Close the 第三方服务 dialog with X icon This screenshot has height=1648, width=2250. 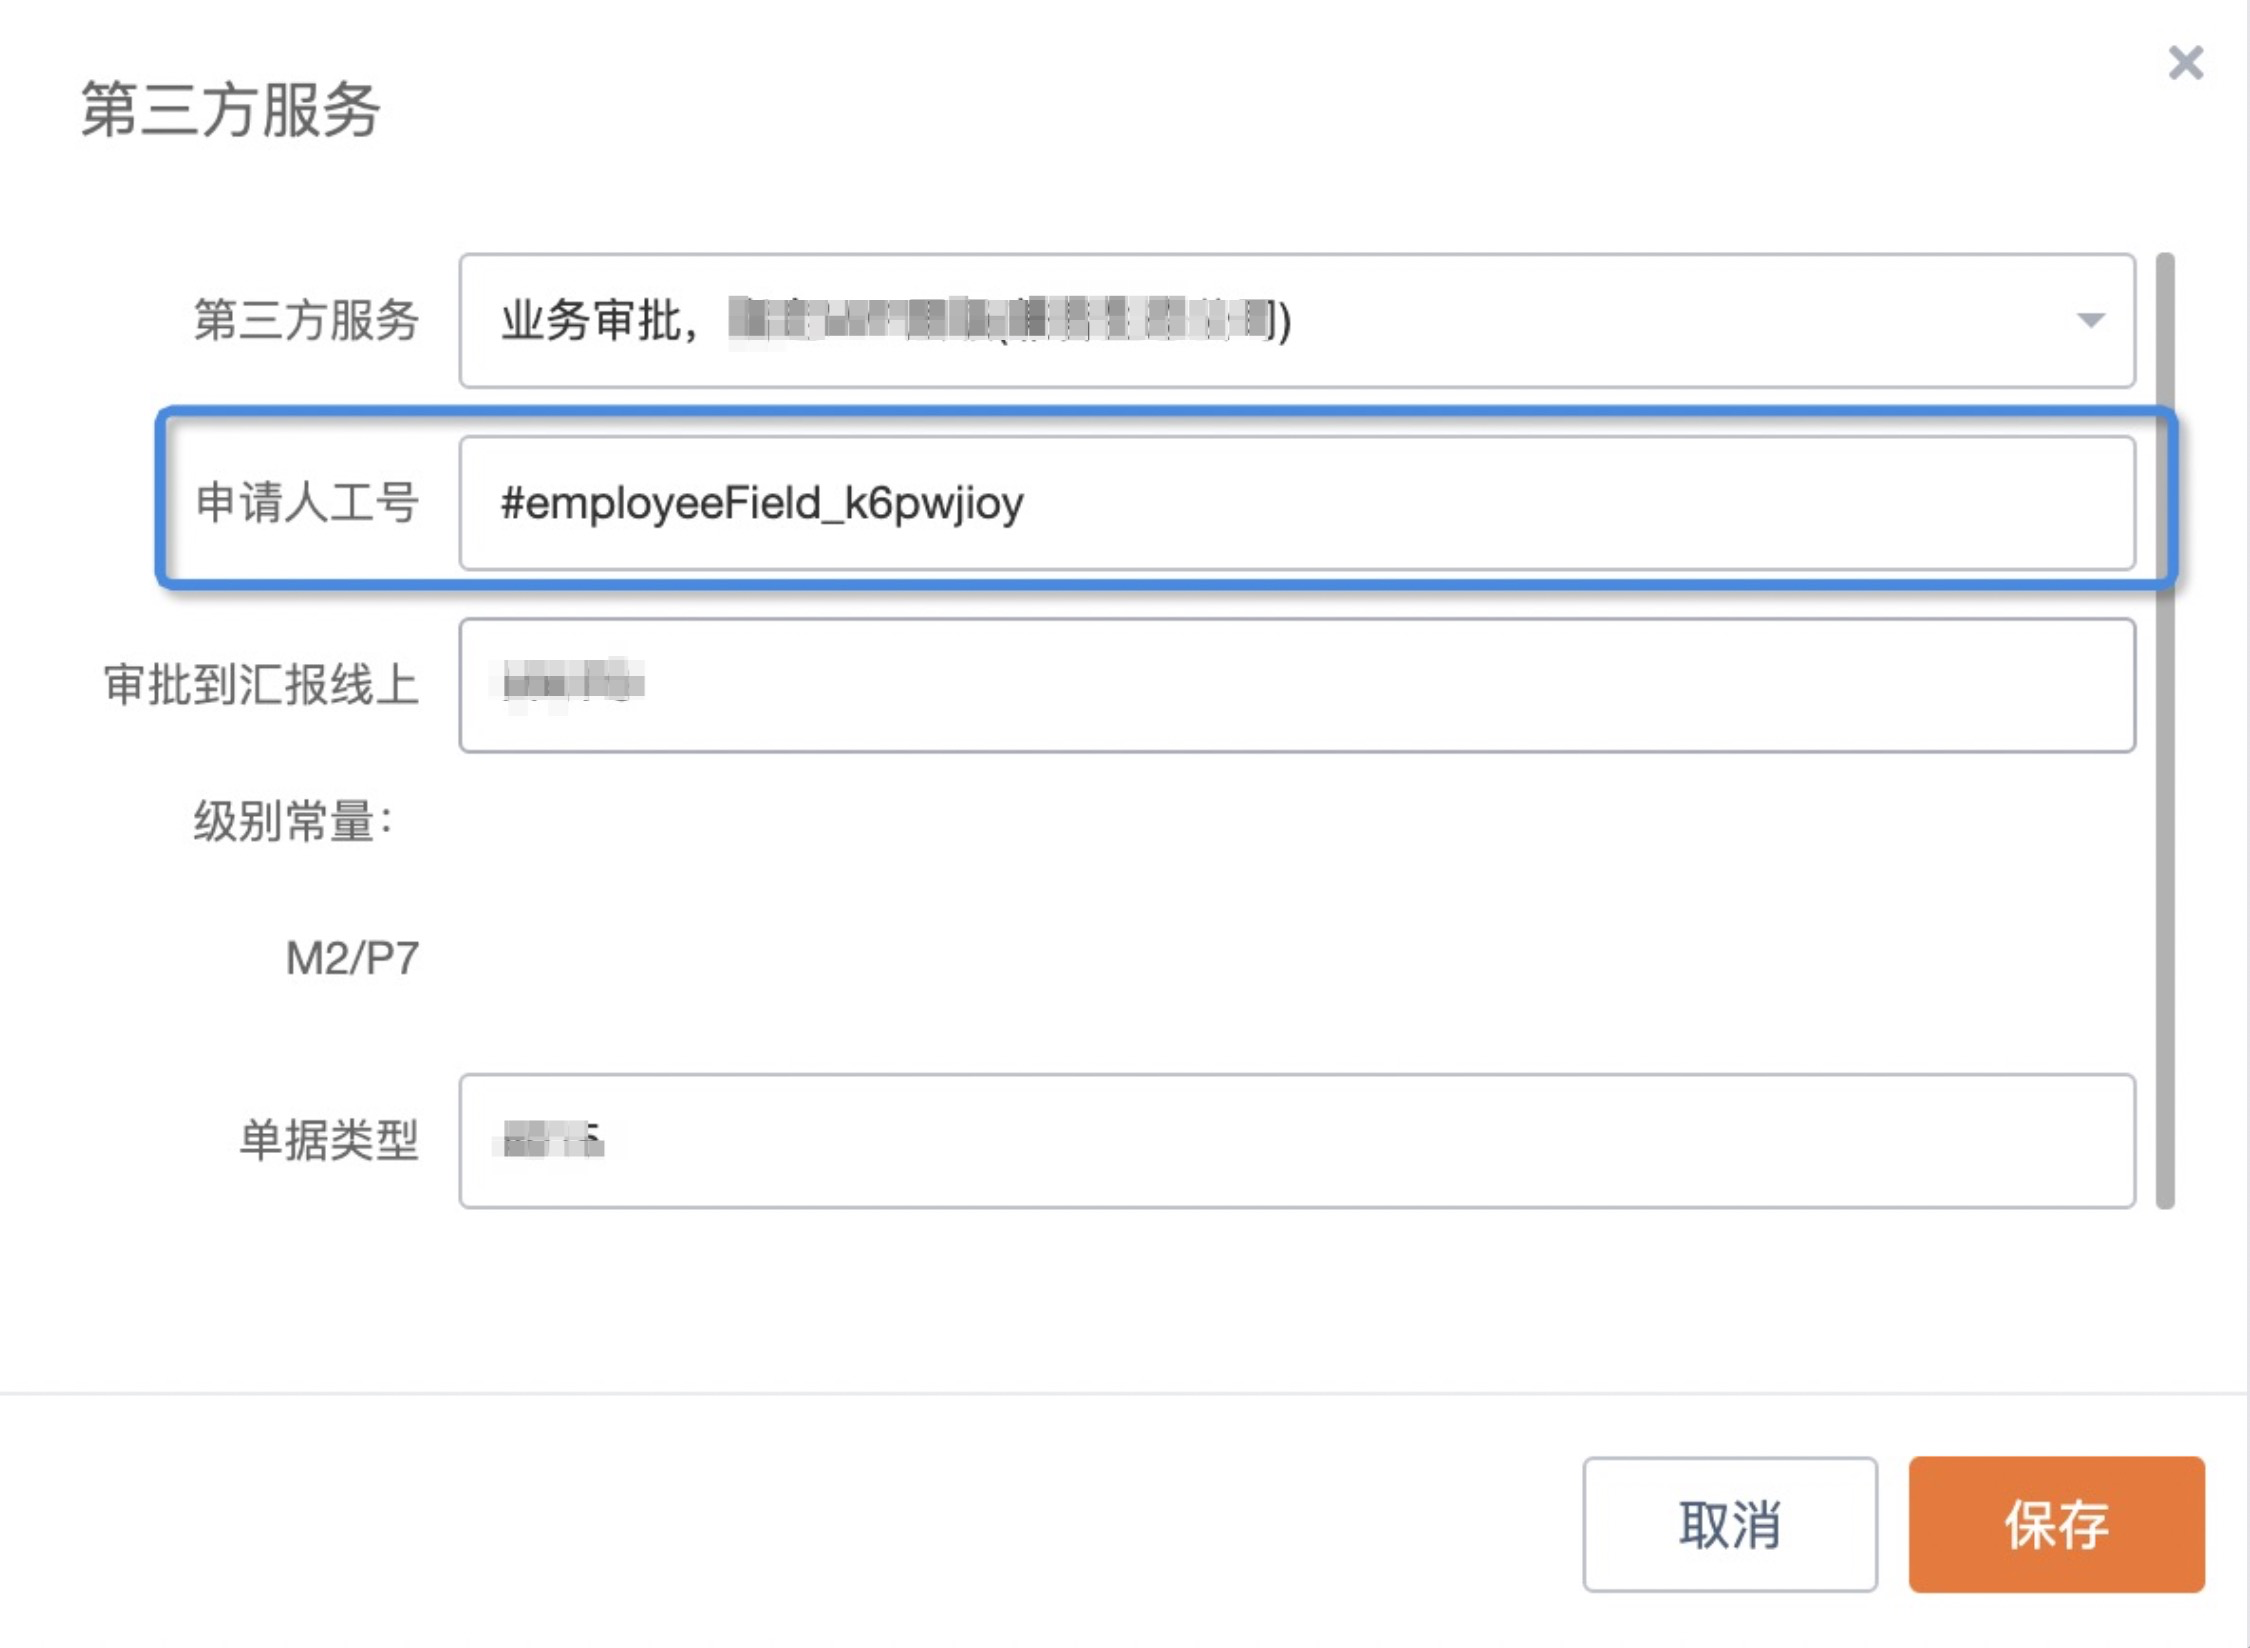[x=2185, y=63]
